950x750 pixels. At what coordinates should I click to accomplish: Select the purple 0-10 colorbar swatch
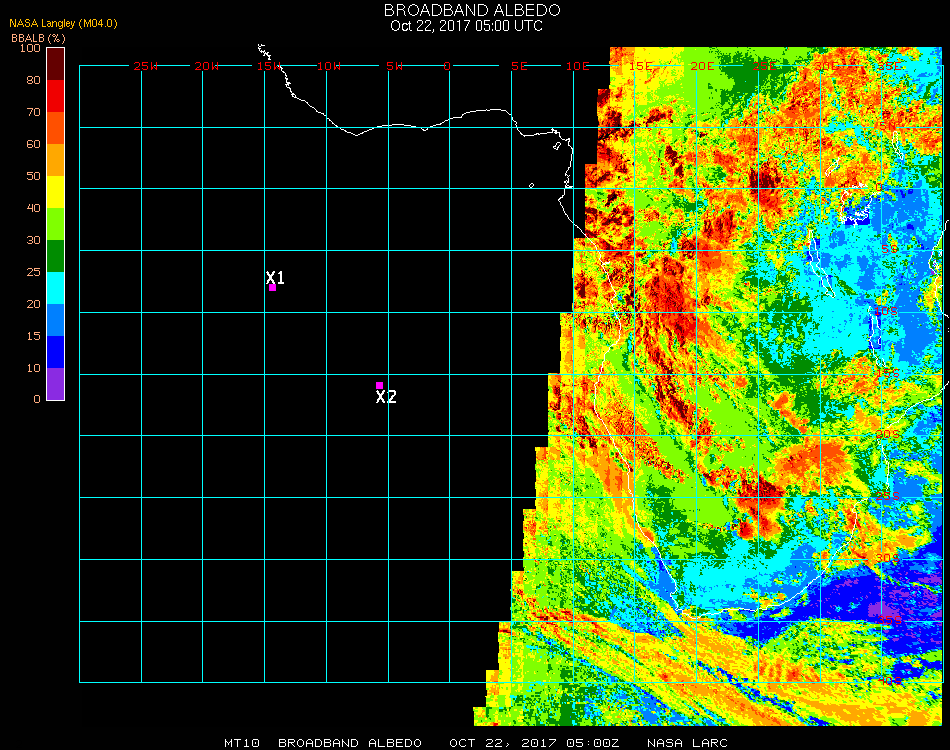coord(56,384)
